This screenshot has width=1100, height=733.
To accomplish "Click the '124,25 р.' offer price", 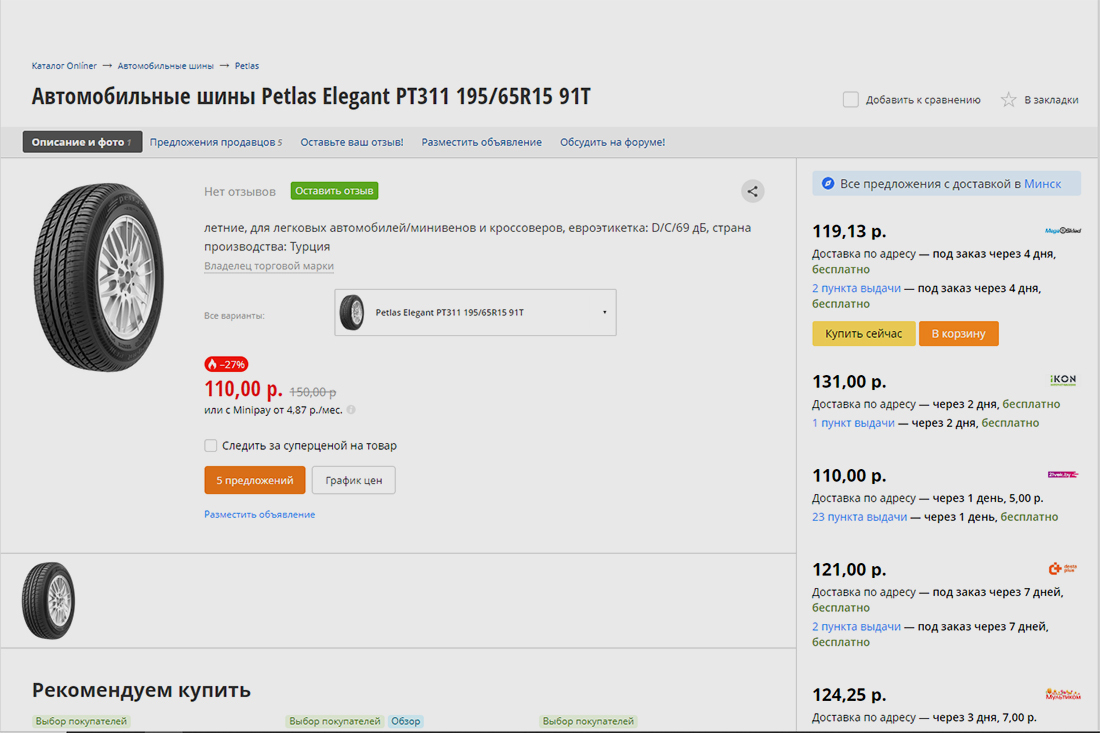I will click(849, 694).
